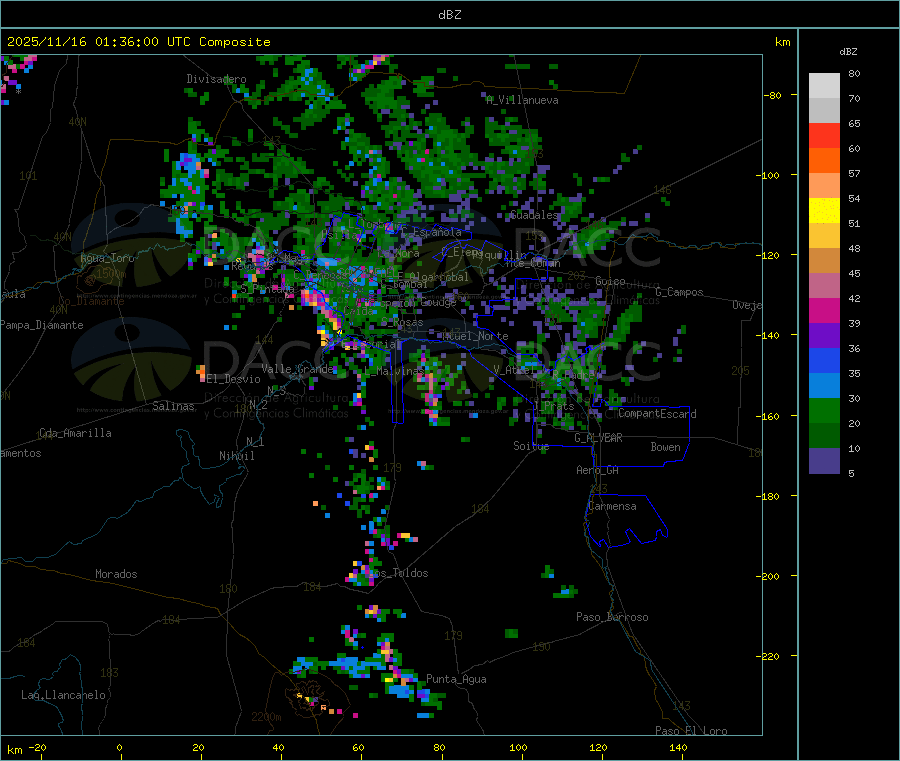Click the blue 35 dBZ legend swatch
900x761 pixels.
click(824, 360)
